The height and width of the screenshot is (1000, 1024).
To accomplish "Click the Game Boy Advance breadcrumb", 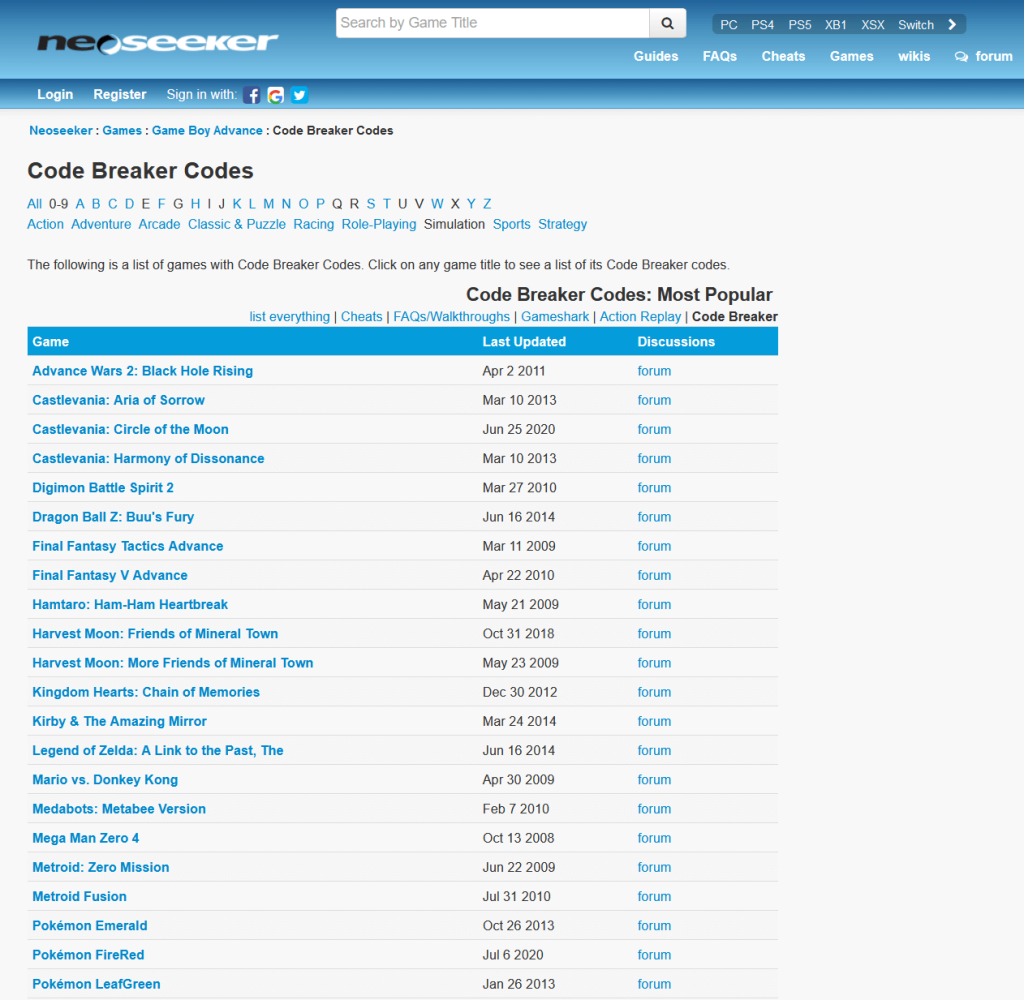I will pos(207,130).
